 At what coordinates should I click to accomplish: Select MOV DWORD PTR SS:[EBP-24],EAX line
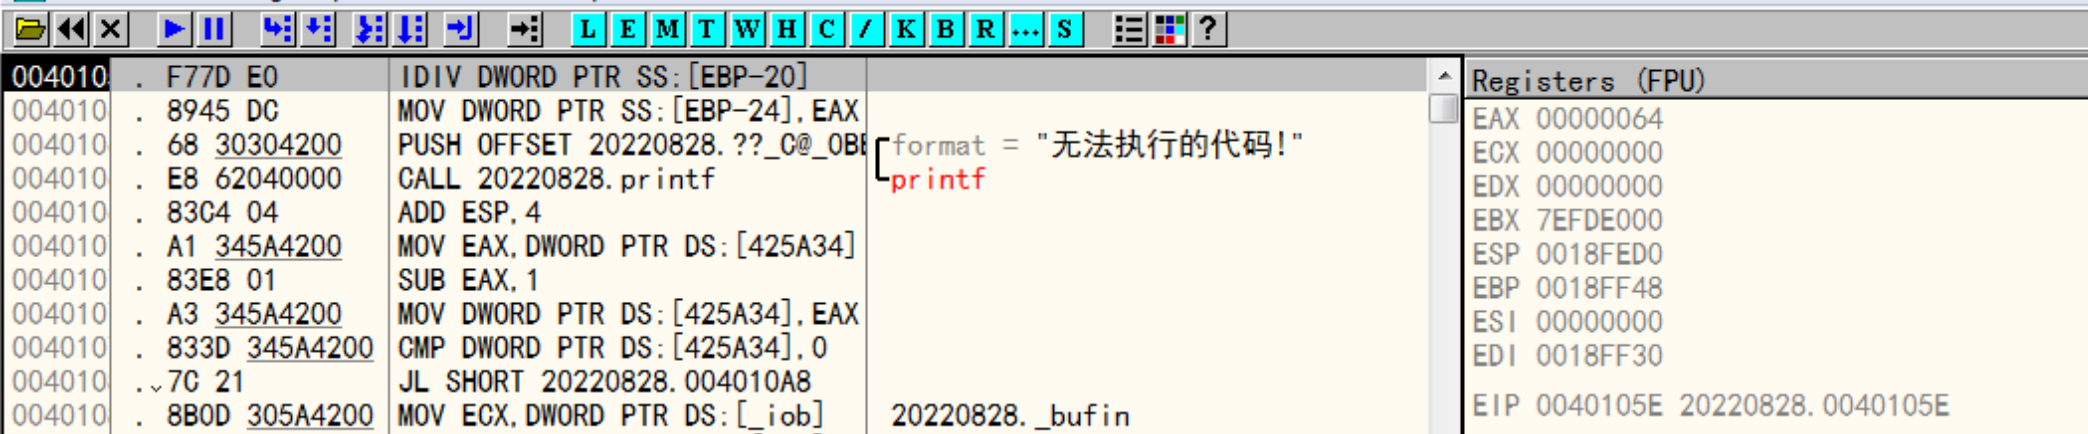pos(628,110)
